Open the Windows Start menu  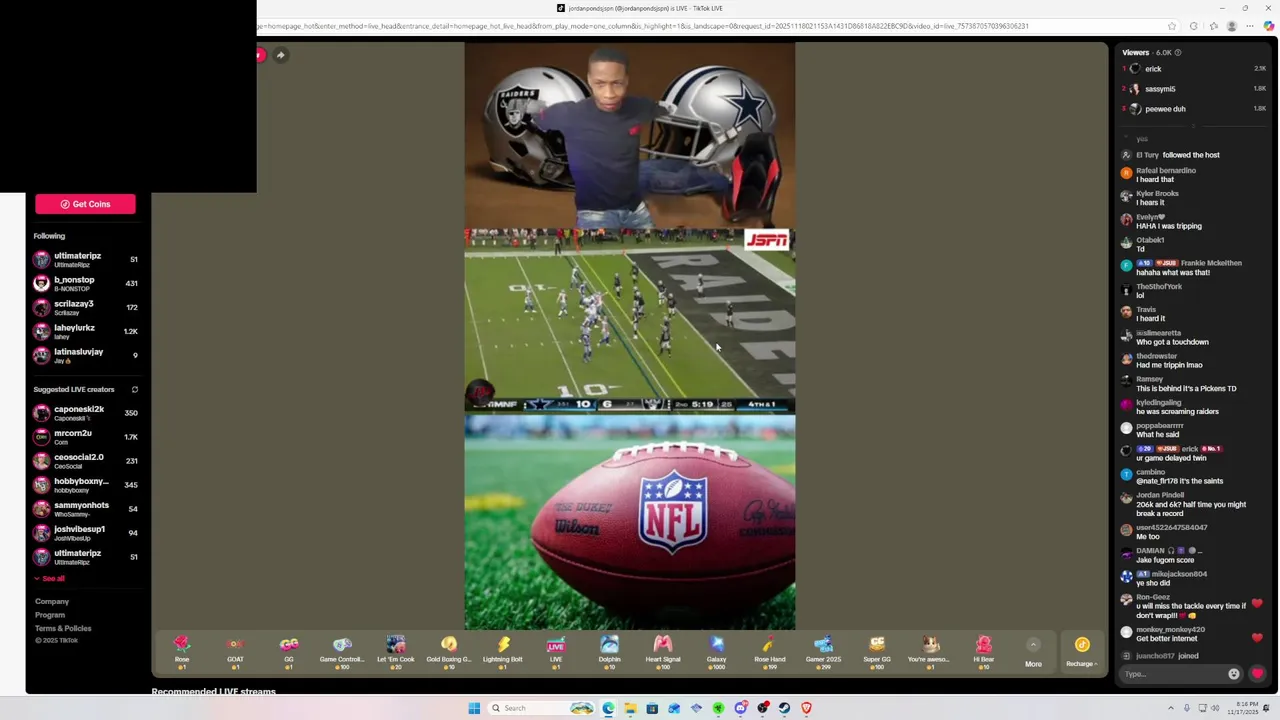474,708
